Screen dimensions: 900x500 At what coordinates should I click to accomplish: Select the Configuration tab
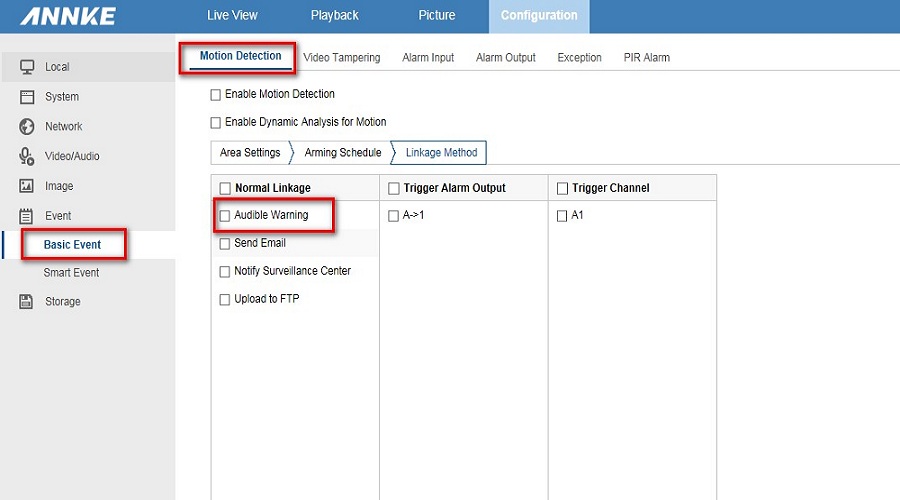pos(539,15)
